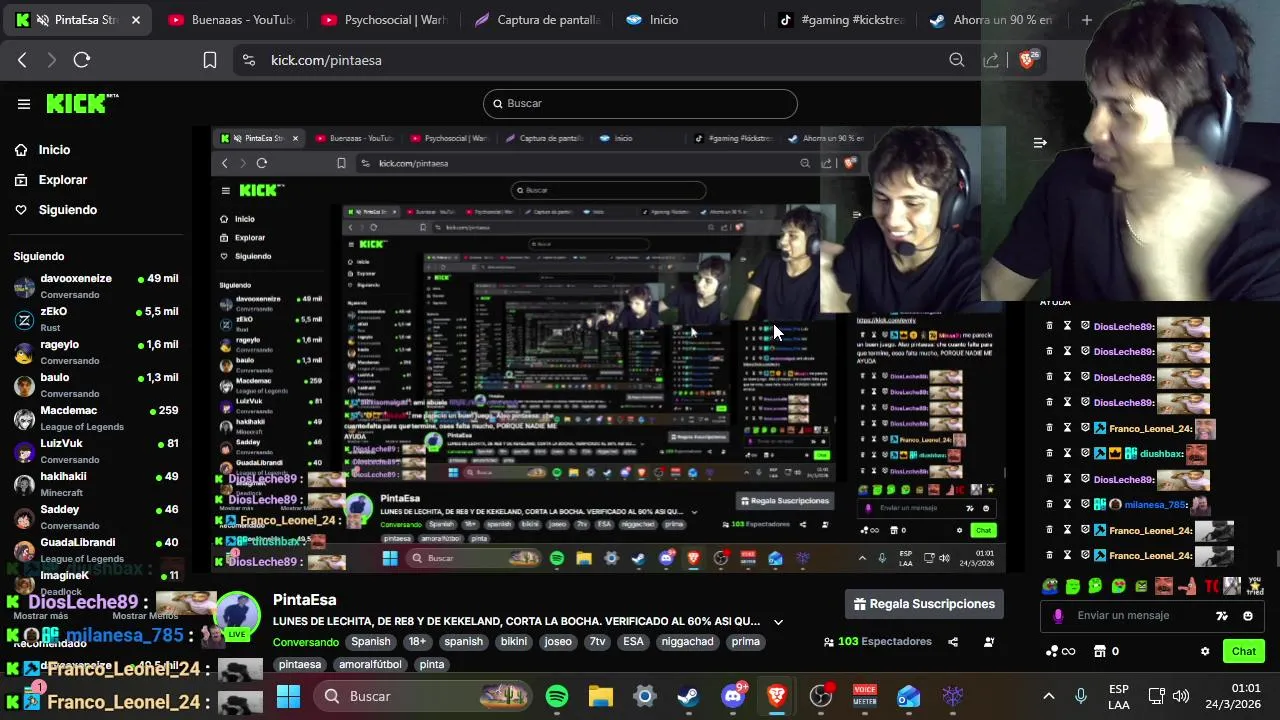Share the stream via share icon
This screenshot has height=720, width=1280.
(953, 642)
